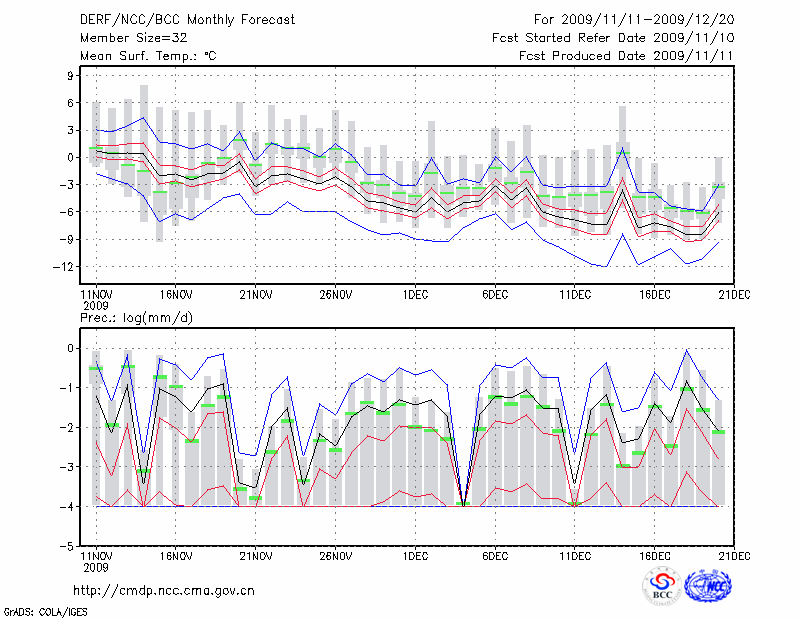Click the Member Size=32 label
Viewport: 800px width, 618px height.
(127, 38)
